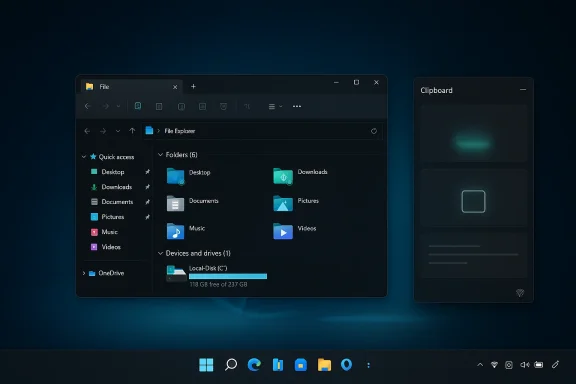Click the vertical dots overflow on the taskbar
This screenshot has width=576, height=384.
(x=368, y=365)
